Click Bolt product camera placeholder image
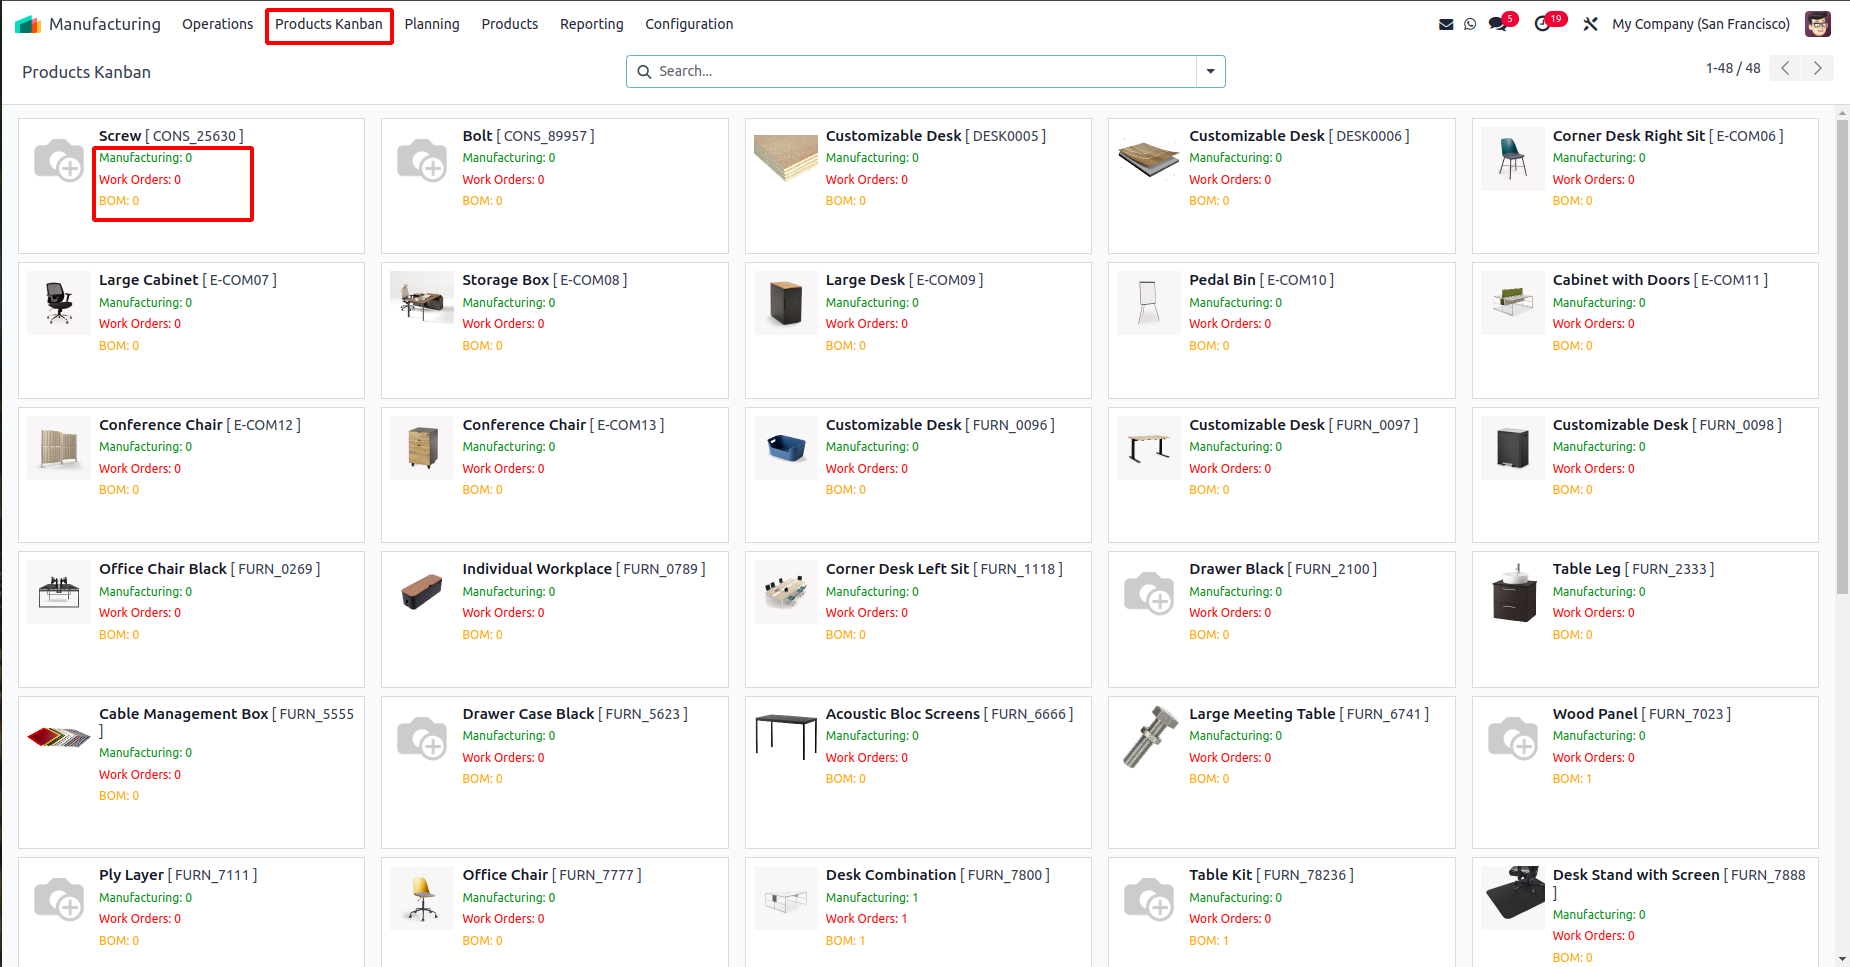 coord(422,159)
